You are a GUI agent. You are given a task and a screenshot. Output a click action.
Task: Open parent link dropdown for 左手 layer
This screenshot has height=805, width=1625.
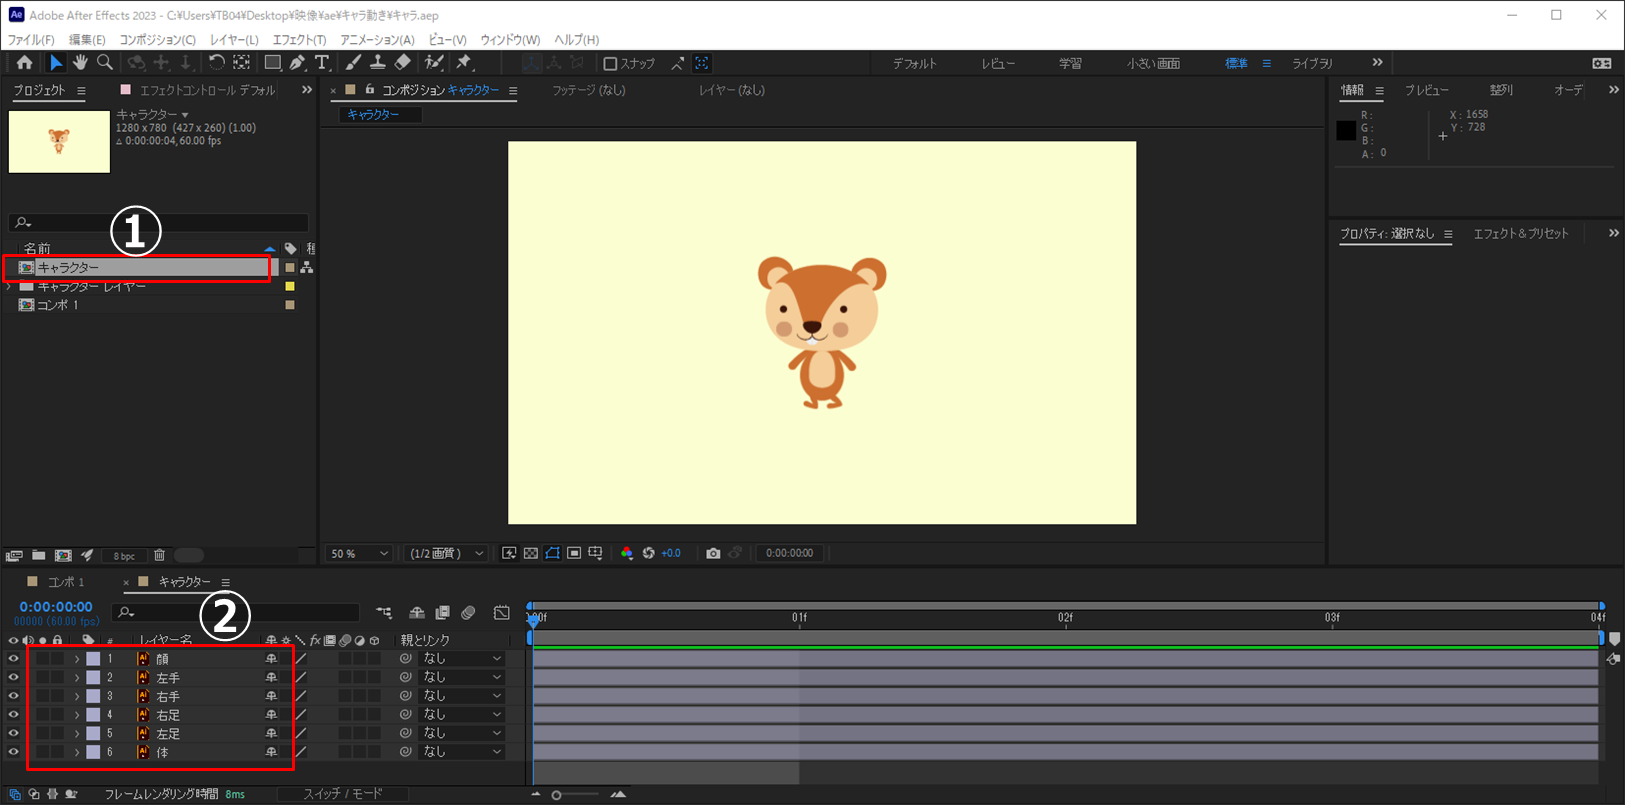tap(462, 678)
